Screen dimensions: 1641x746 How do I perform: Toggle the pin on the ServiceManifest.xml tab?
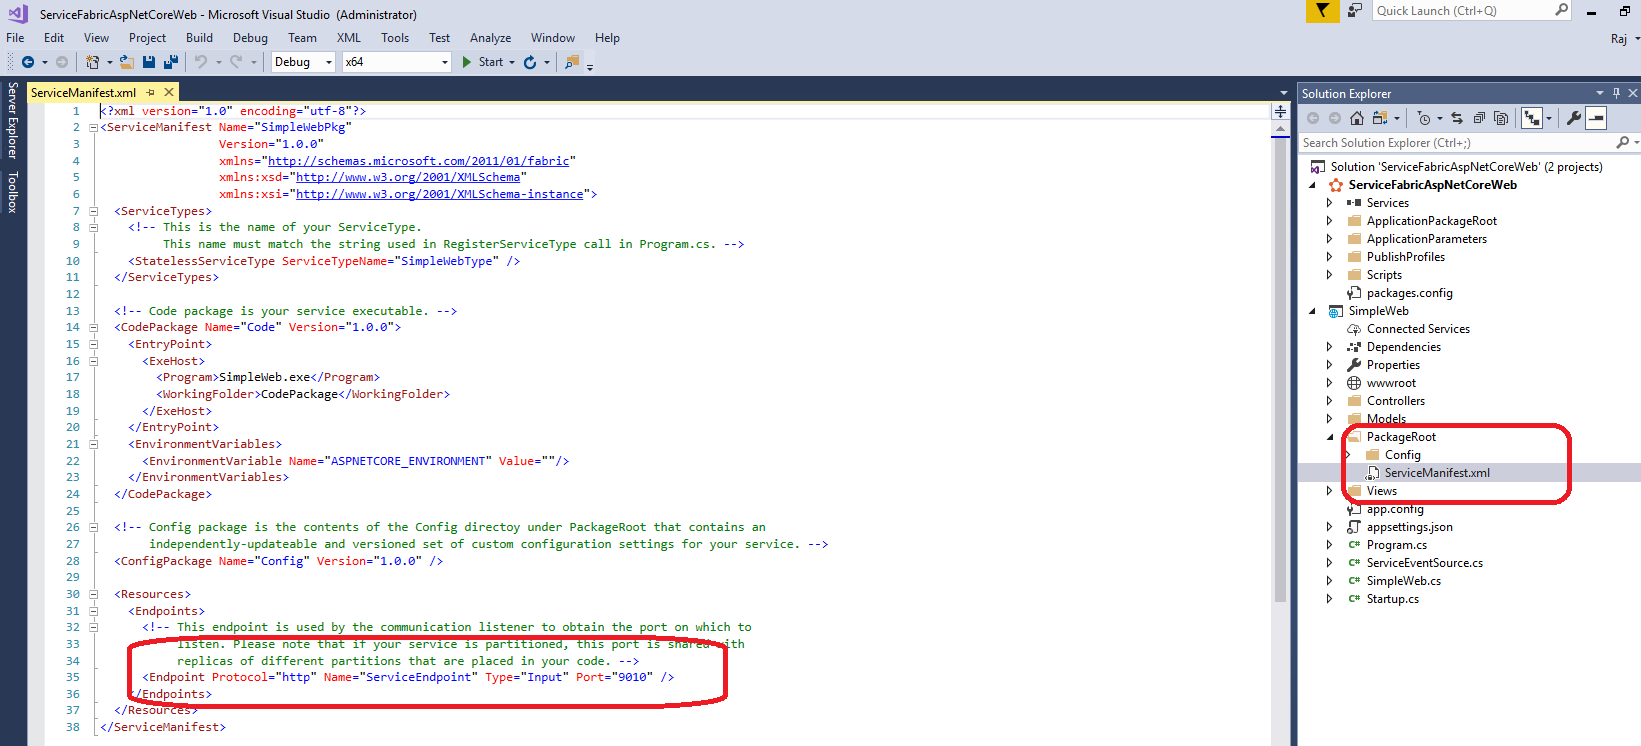click(151, 92)
